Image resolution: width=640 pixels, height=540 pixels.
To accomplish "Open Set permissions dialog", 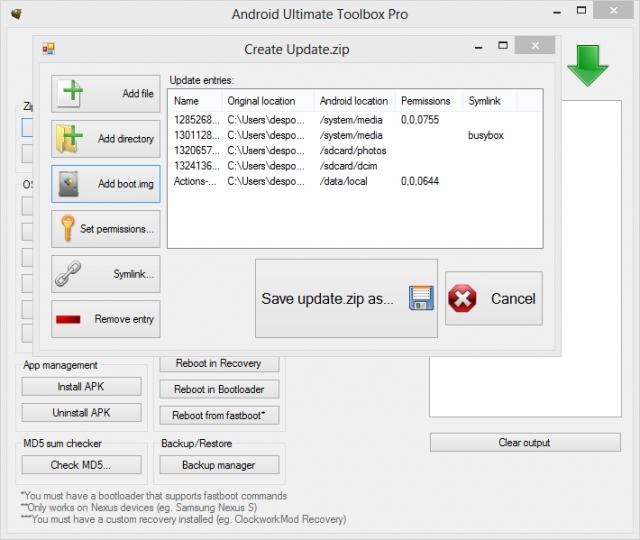I will point(106,229).
